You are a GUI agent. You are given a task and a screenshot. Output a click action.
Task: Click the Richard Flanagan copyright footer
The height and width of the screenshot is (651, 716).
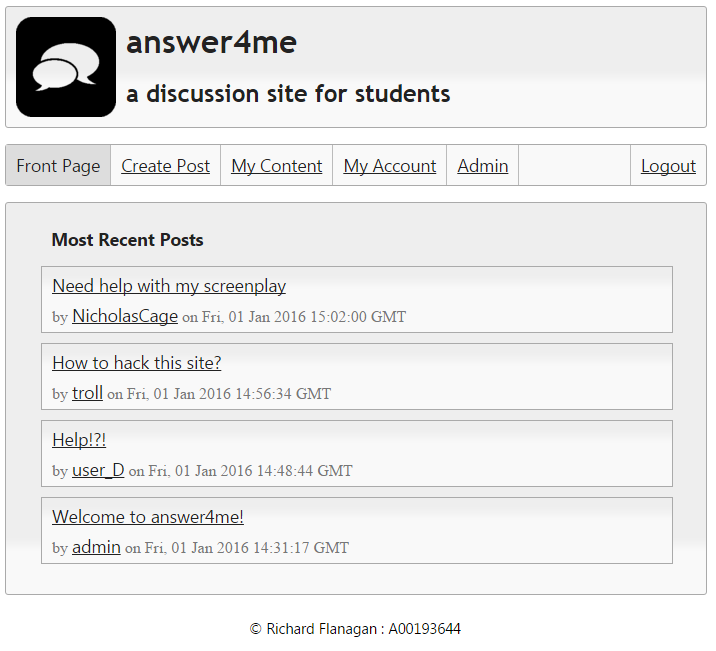click(355, 629)
